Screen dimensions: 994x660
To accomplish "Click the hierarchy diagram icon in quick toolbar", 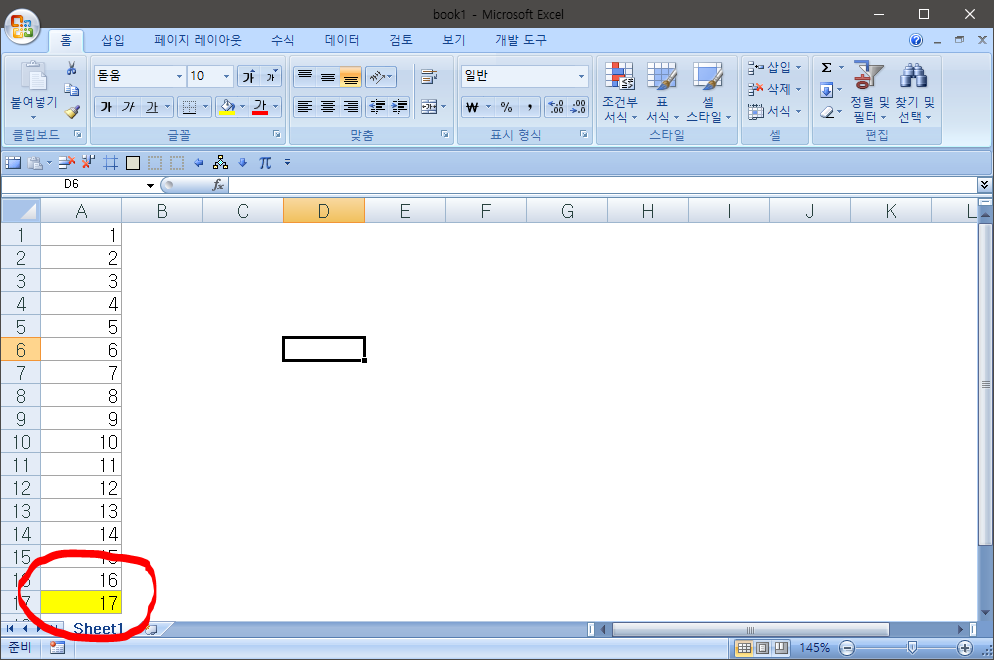I will [x=220, y=163].
